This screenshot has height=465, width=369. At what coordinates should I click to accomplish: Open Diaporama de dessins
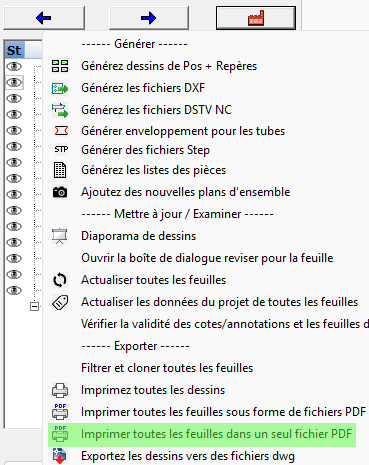click(x=139, y=236)
